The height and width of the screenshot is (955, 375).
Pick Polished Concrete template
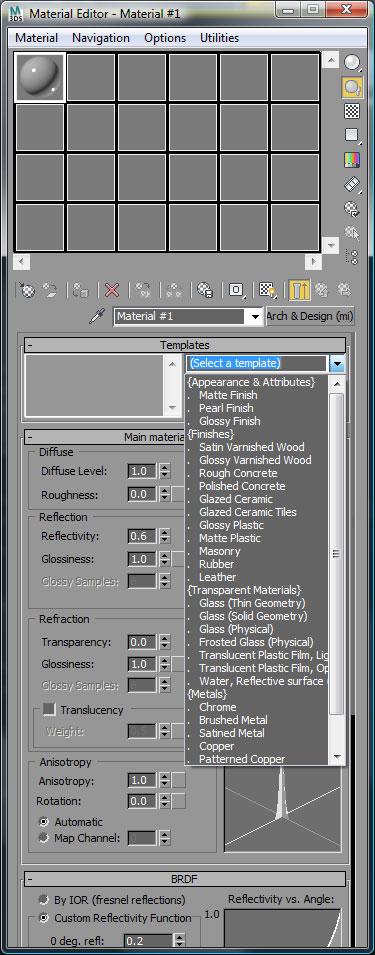[242, 486]
